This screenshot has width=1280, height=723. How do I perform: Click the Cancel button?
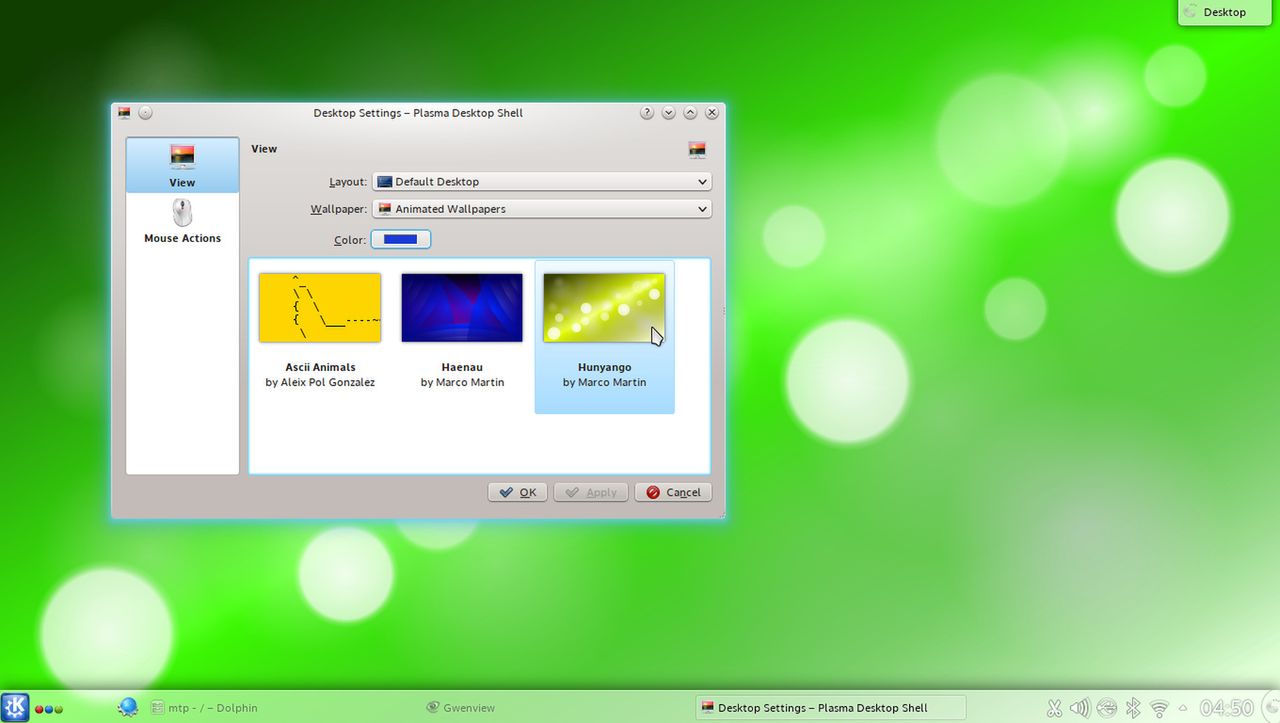click(x=673, y=492)
